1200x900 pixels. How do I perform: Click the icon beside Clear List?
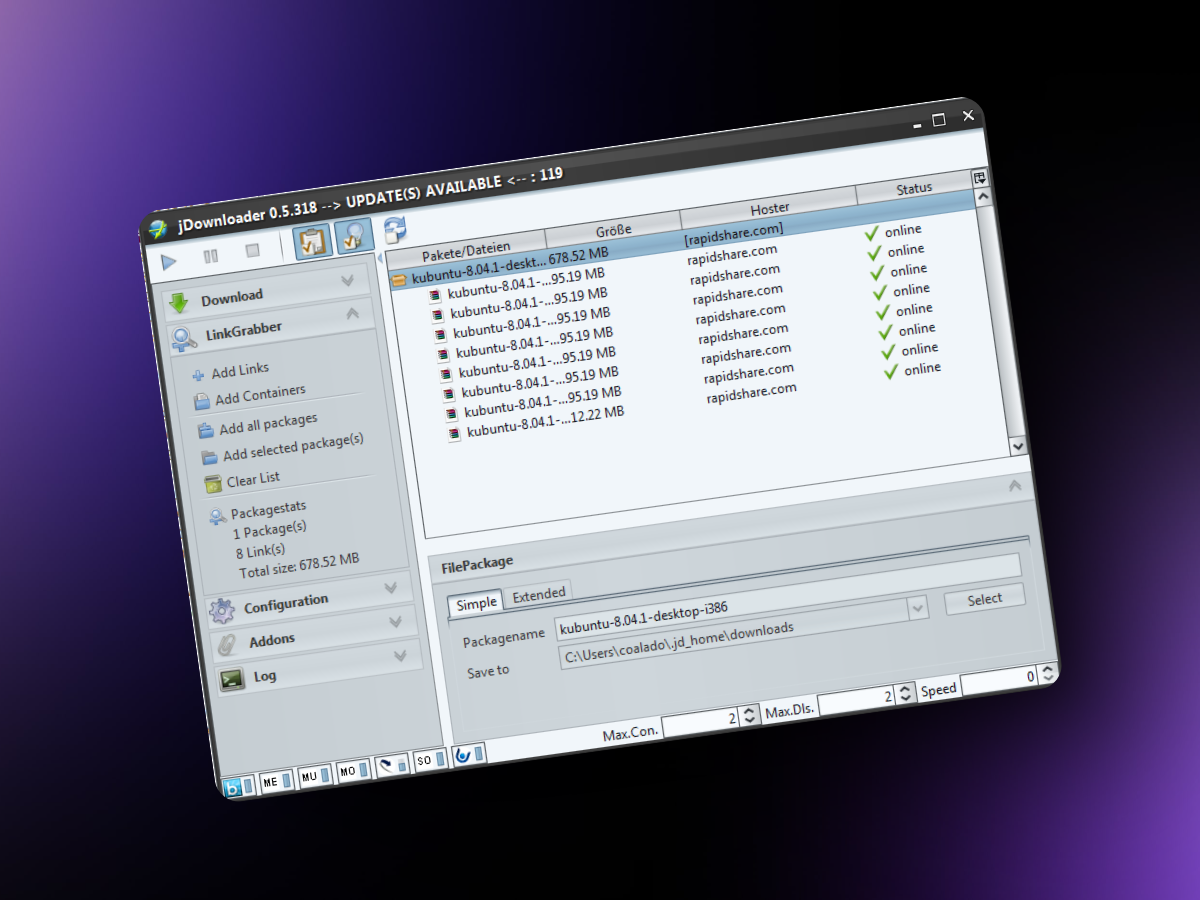click(213, 485)
